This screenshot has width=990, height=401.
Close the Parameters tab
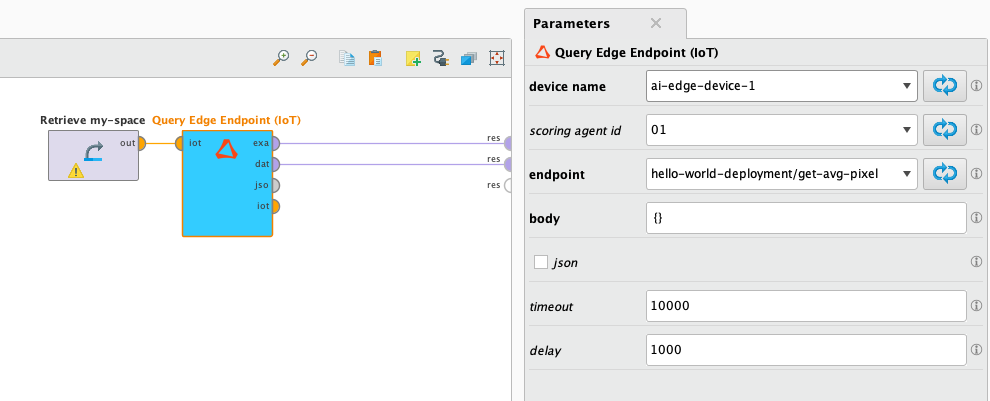click(656, 23)
